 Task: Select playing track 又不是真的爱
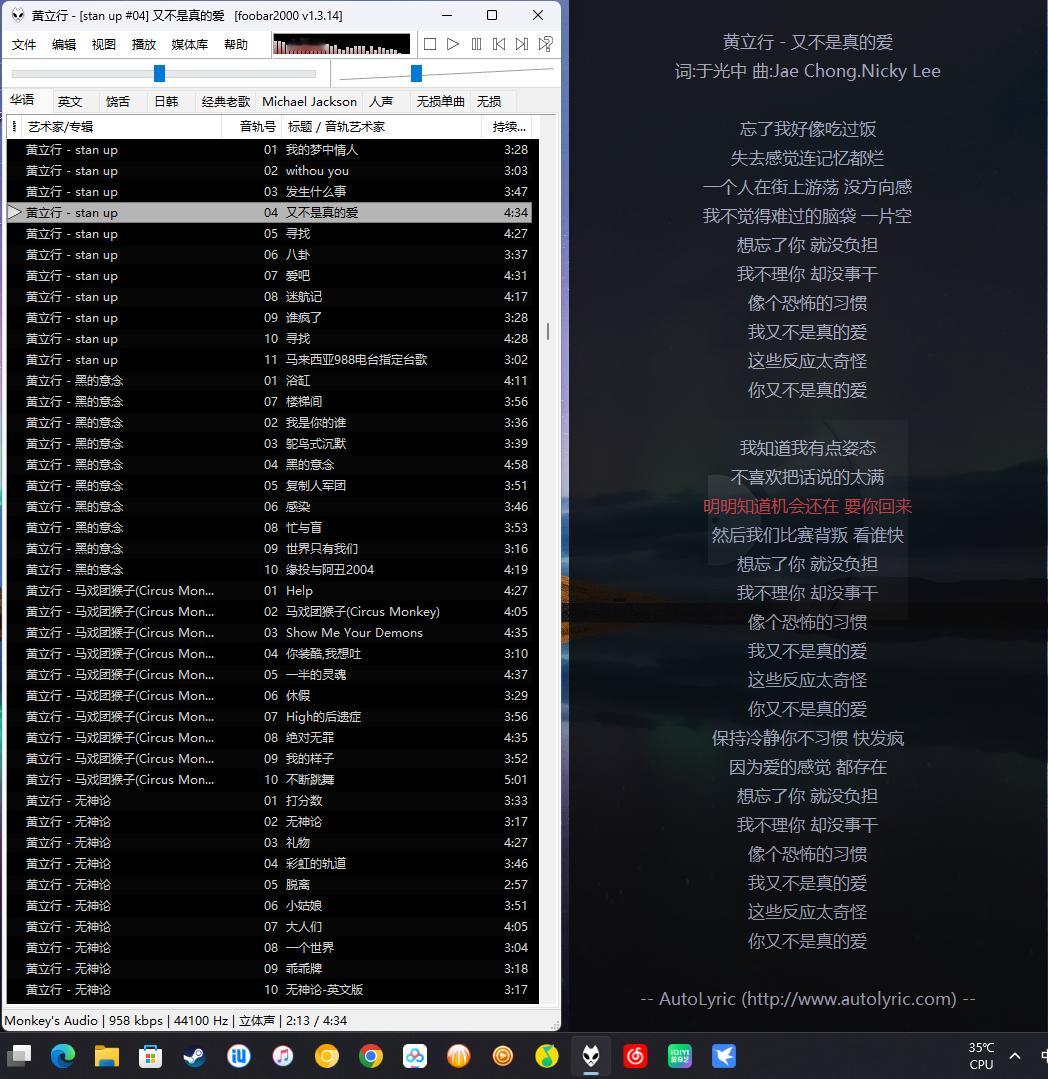click(x=269, y=213)
